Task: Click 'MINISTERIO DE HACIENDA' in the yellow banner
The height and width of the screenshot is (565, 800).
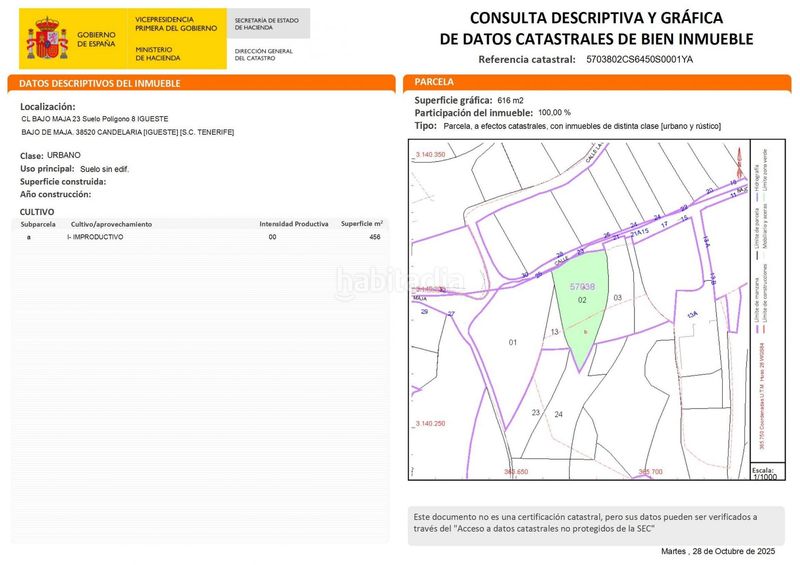Action: [158, 54]
